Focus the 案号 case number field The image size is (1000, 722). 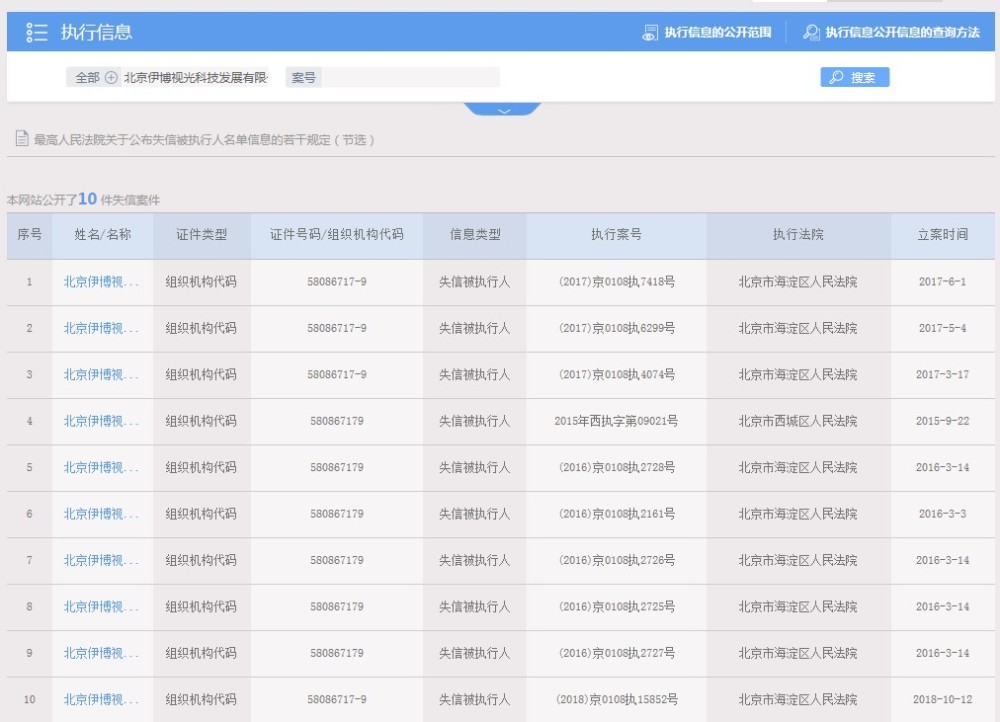[410, 78]
